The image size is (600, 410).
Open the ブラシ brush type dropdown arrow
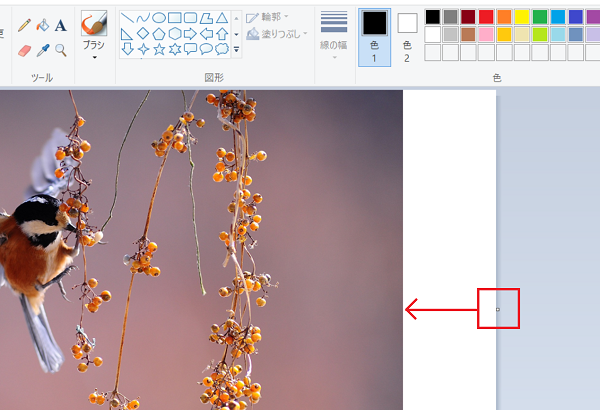click(x=95, y=57)
